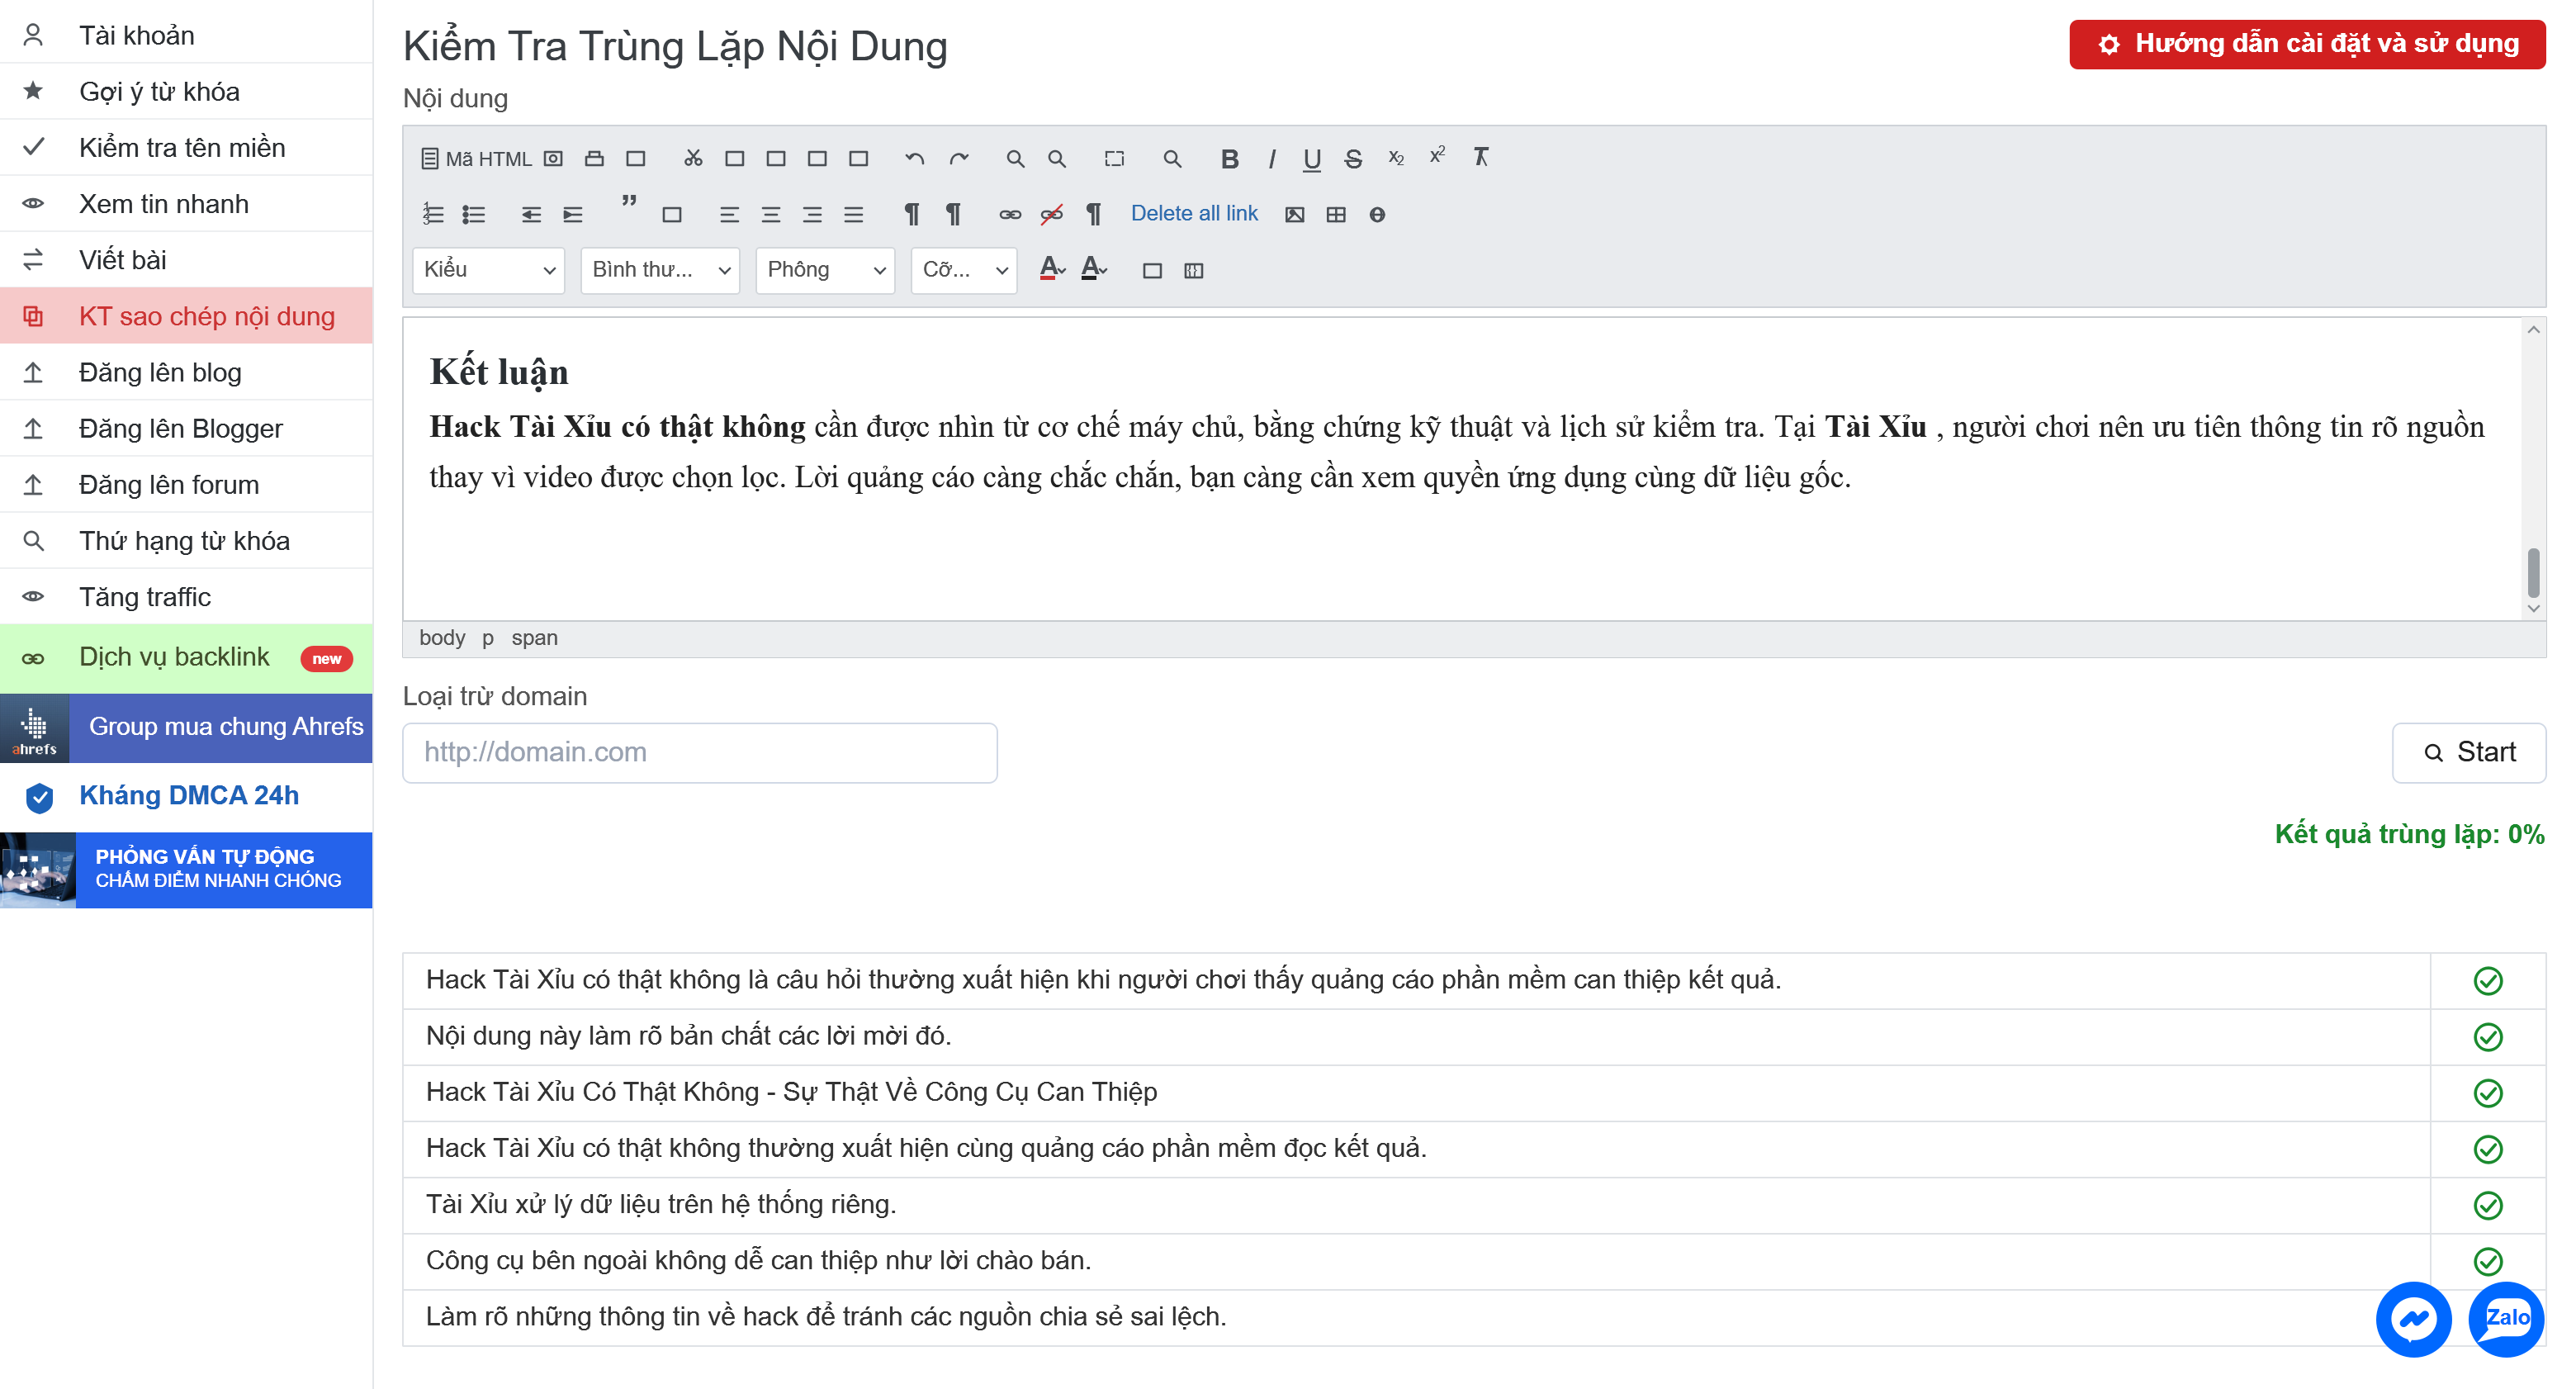Click the span element in editor path bar

coord(534,637)
